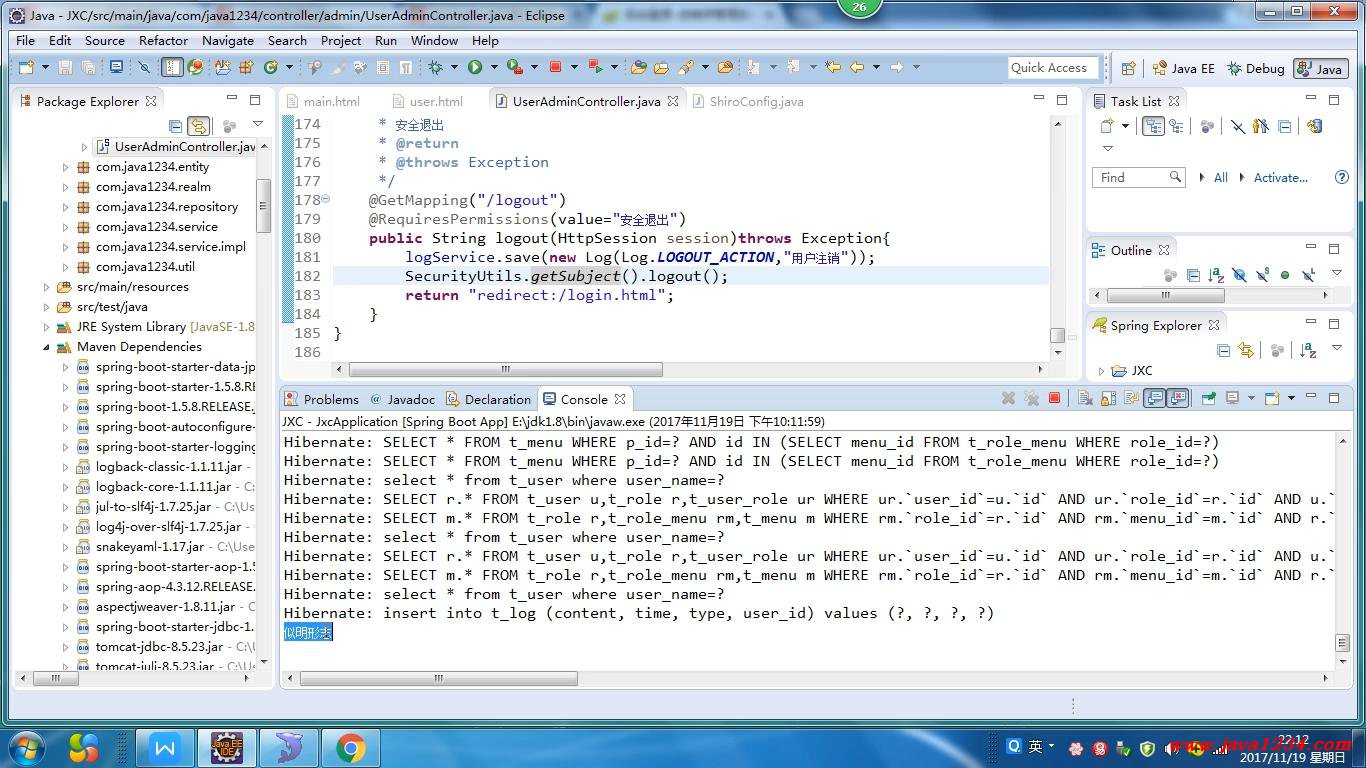Click the Back navigation arrow icon
The width and height of the screenshot is (1366, 768).
[857, 67]
